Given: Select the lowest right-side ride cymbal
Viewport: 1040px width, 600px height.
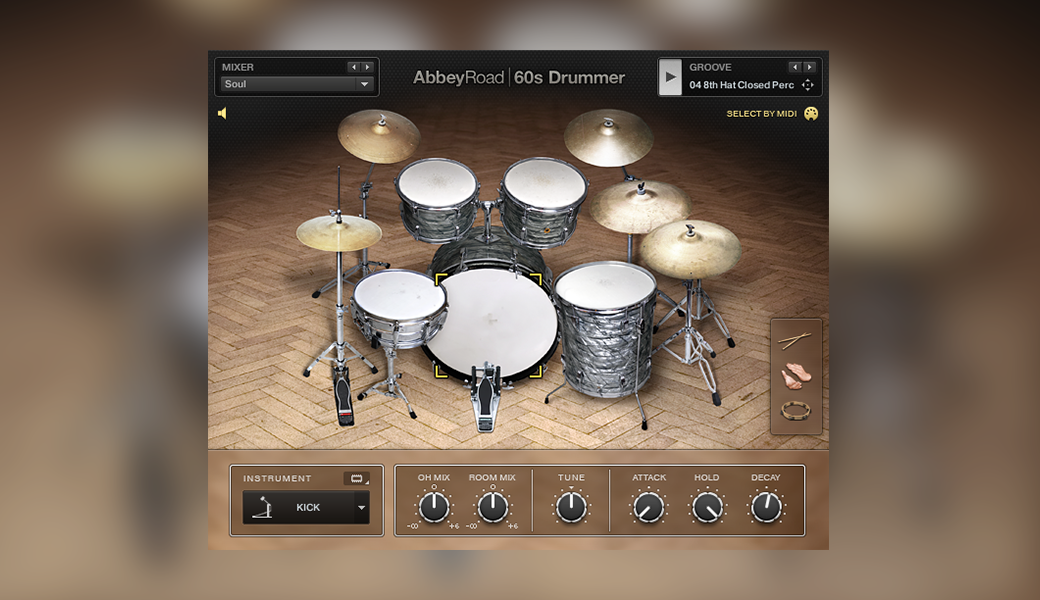Looking at the screenshot, I should (690, 249).
